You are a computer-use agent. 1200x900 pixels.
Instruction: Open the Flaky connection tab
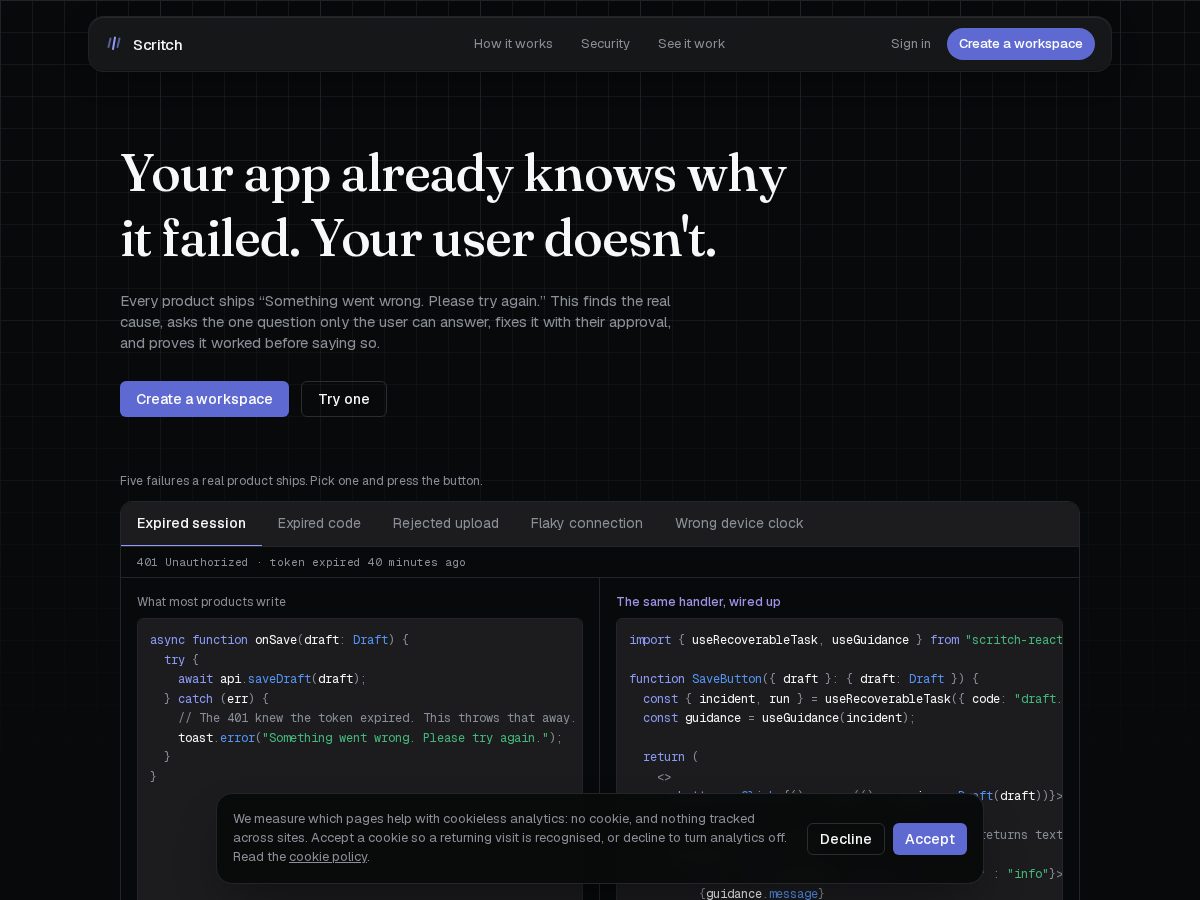587,523
